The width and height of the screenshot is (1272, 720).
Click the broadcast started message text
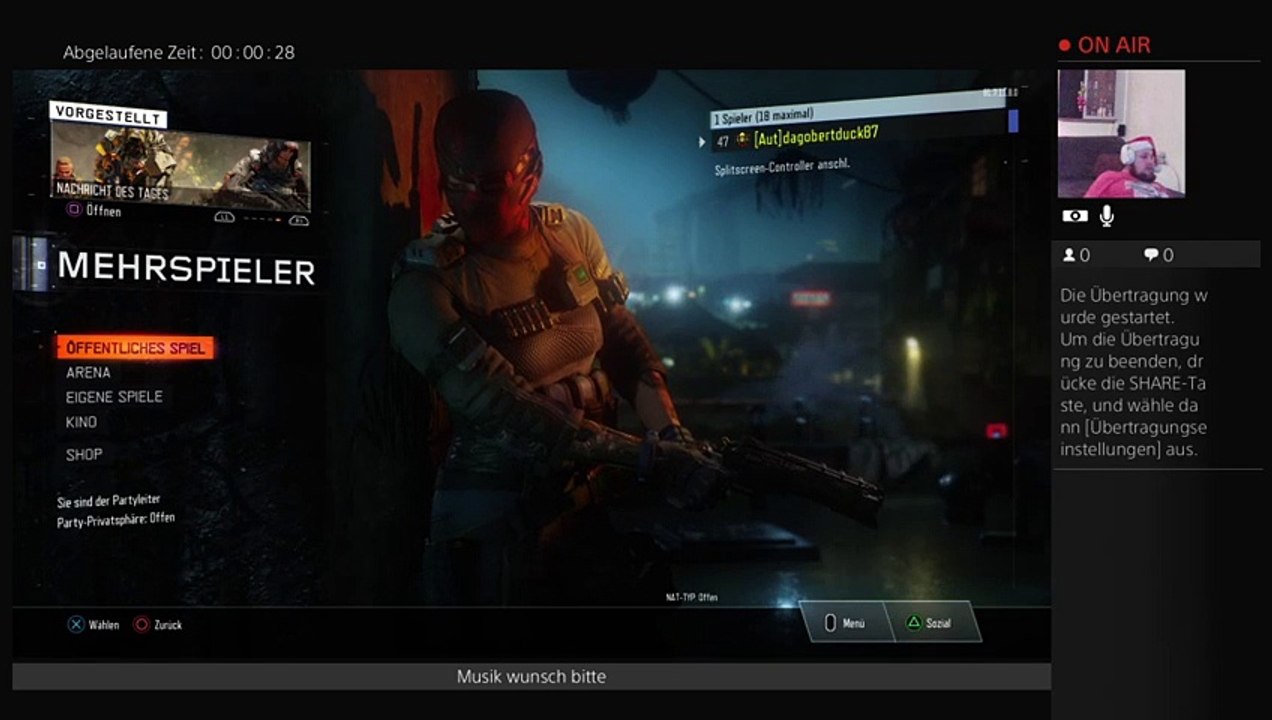point(1134,372)
